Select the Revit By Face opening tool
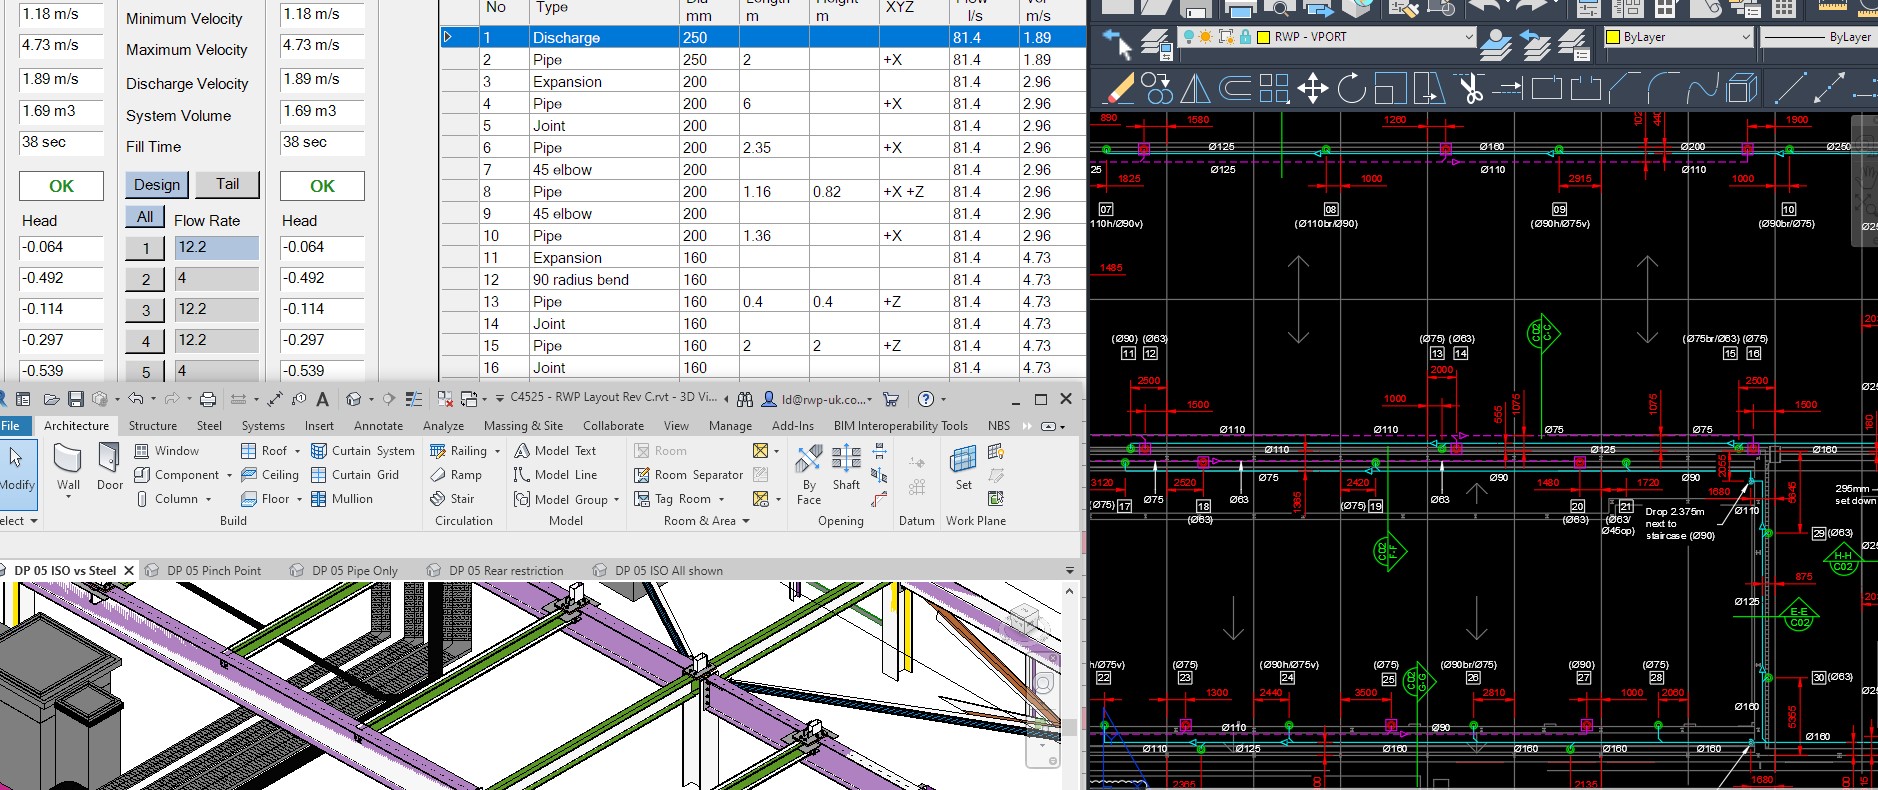The image size is (1878, 790). [x=809, y=474]
